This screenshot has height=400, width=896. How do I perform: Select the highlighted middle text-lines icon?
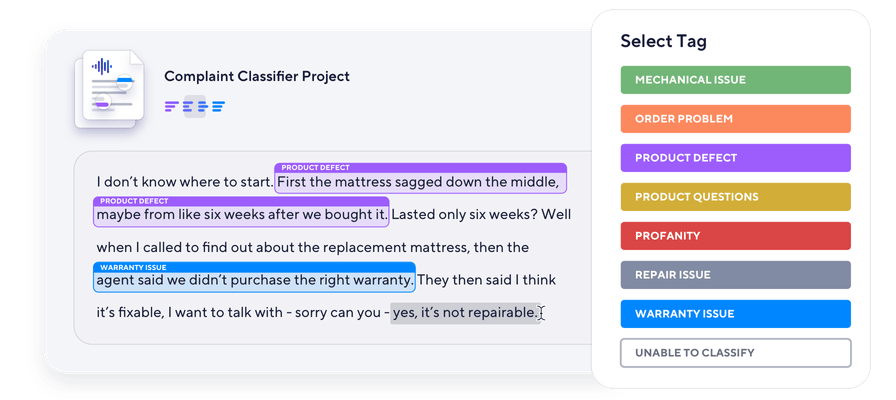(x=194, y=106)
